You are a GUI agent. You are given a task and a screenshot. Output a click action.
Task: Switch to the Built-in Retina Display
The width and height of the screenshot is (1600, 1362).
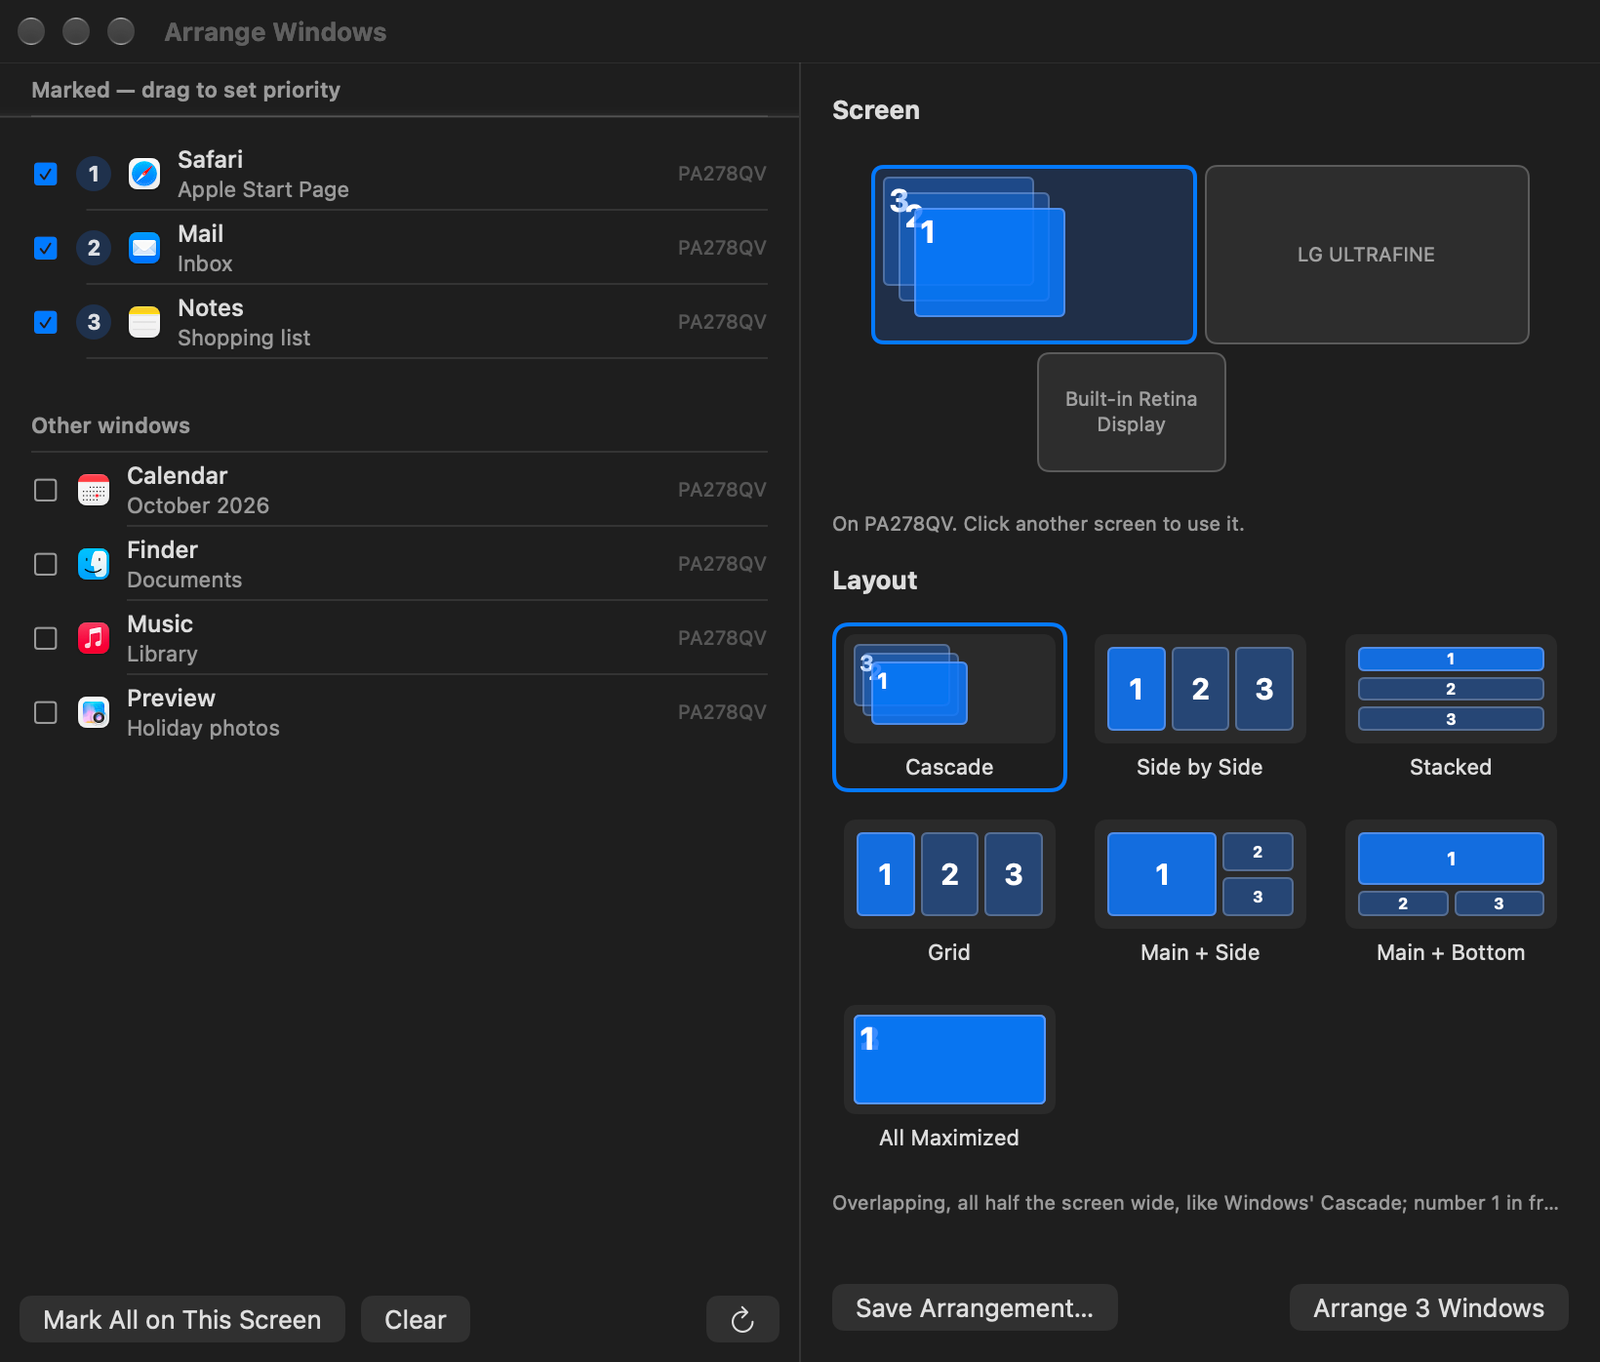click(1131, 412)
